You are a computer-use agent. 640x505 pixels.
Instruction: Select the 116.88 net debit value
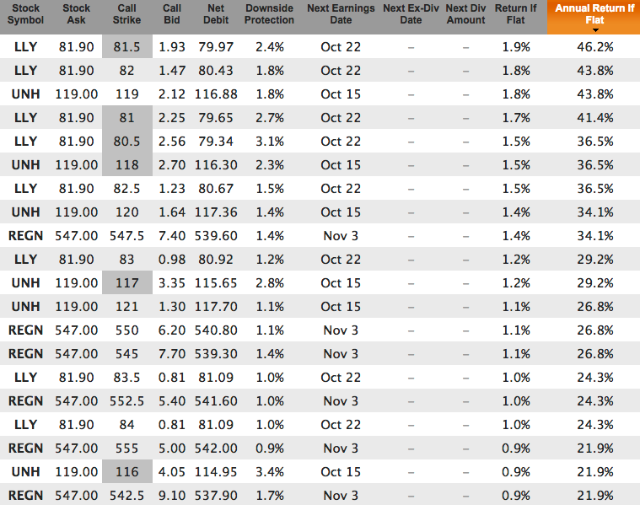[x=216, y=94]
